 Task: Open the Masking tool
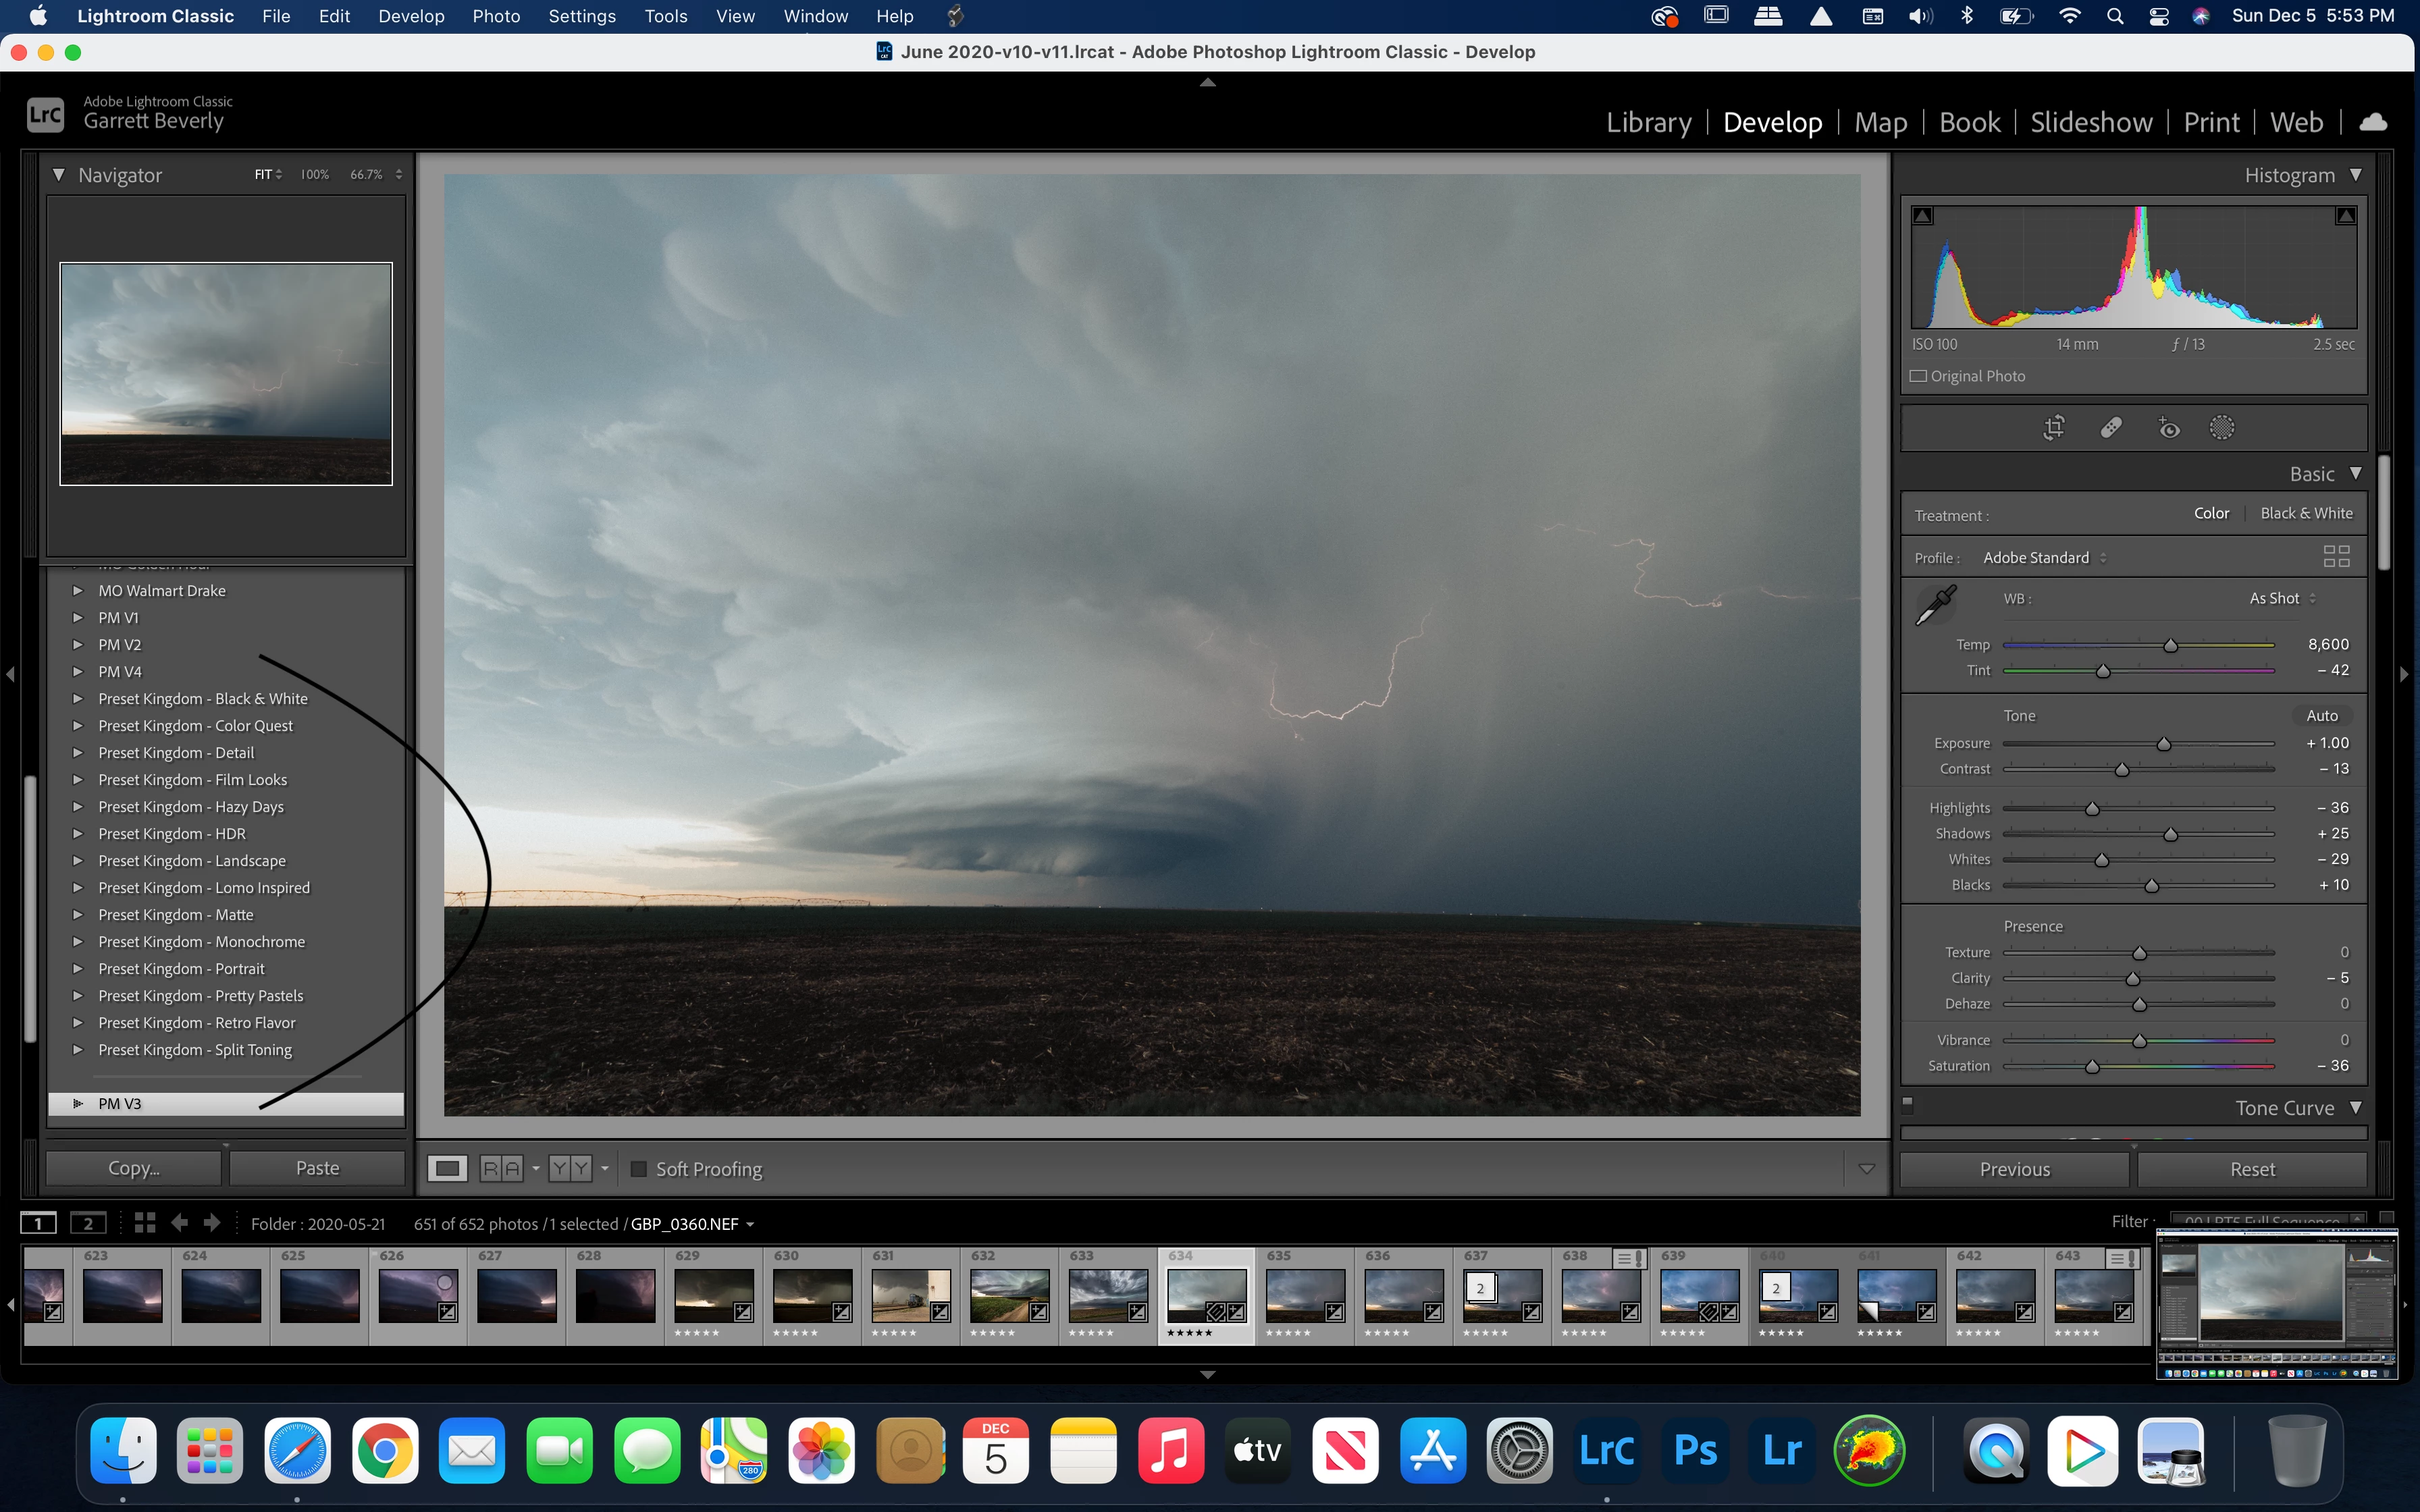click(2221, 428)
